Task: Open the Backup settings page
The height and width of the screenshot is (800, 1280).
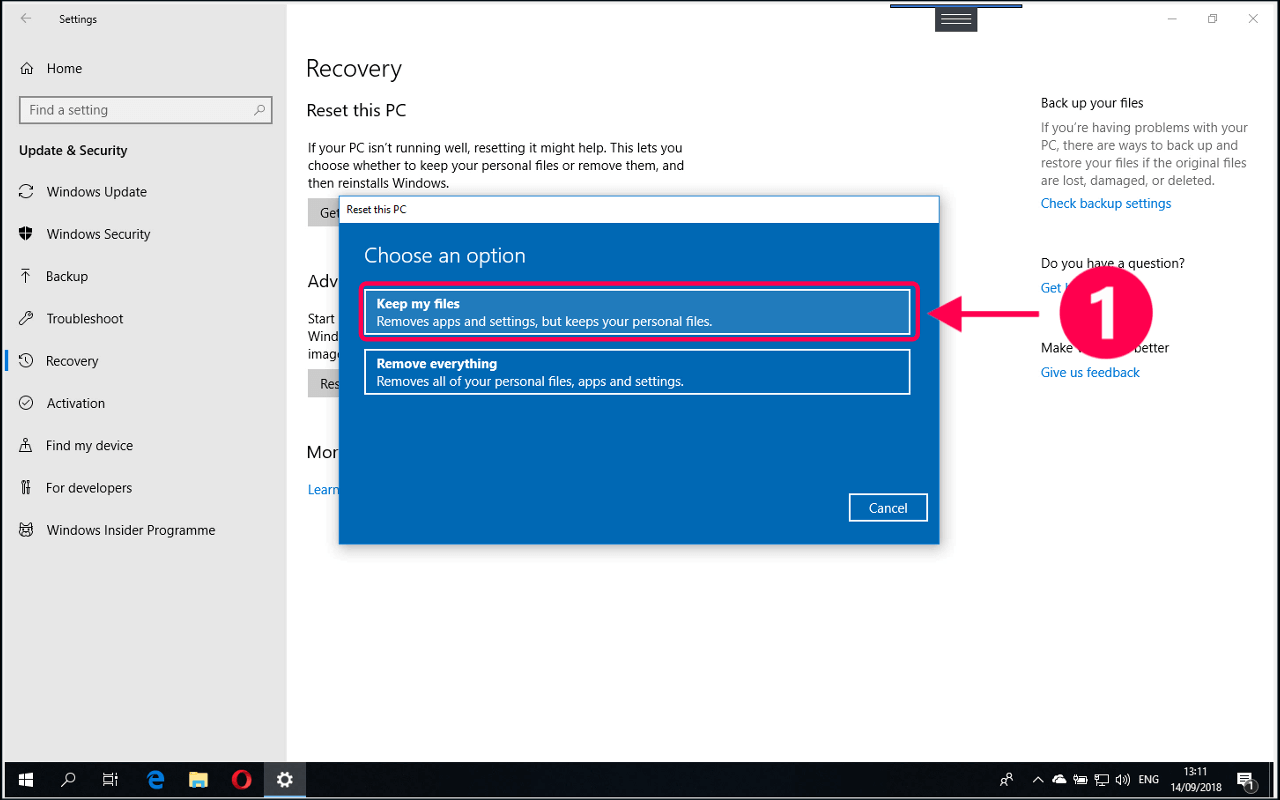Action: [67, 276]
